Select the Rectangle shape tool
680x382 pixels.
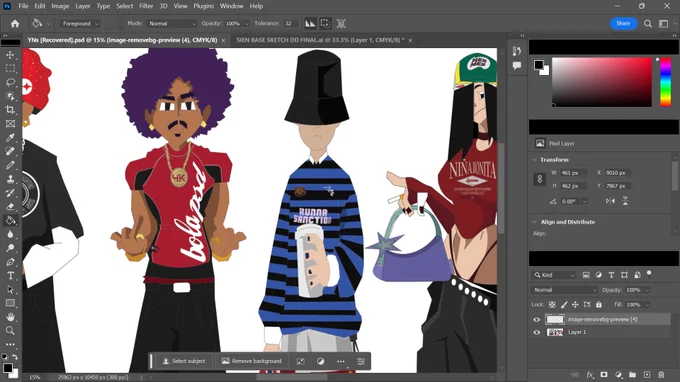coord(10,303)
